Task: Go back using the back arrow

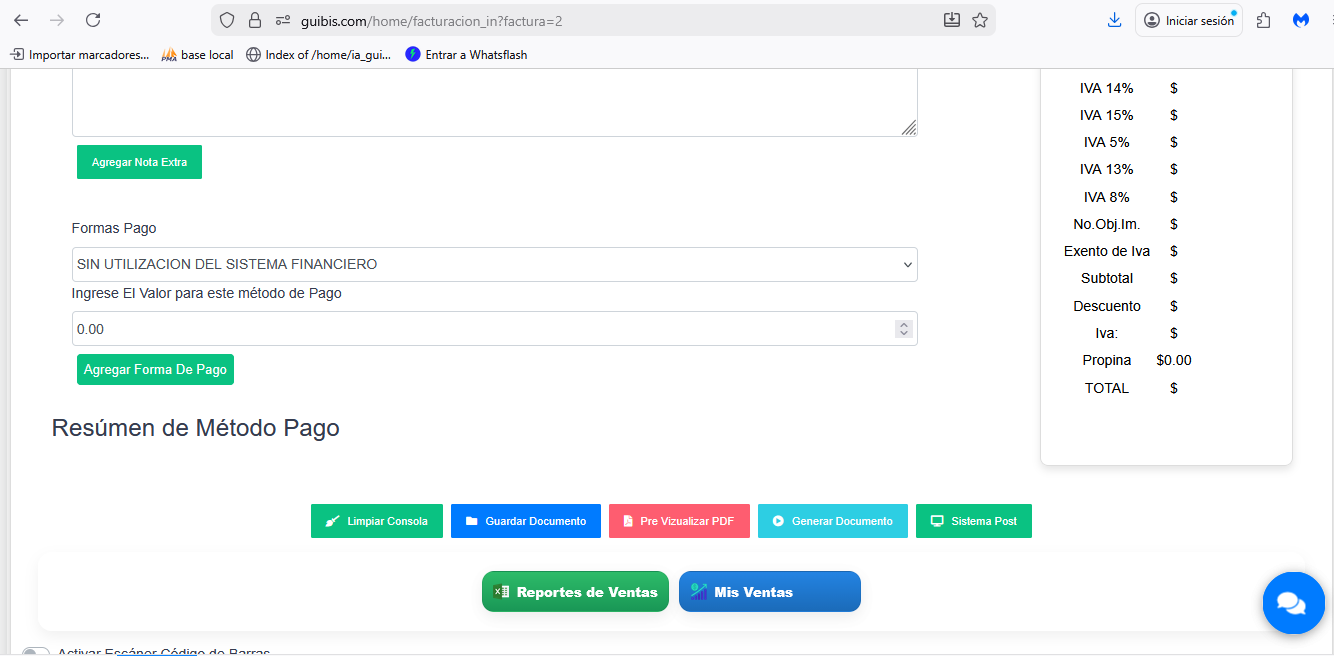Action: pyautogui.click(x=21, y=20)
